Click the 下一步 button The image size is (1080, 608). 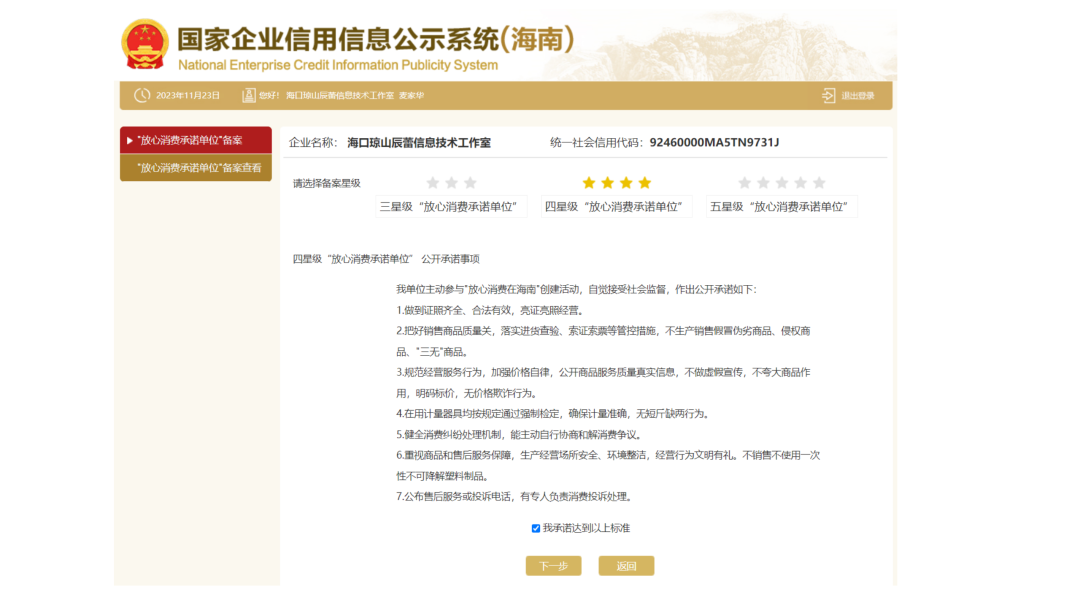554,566
